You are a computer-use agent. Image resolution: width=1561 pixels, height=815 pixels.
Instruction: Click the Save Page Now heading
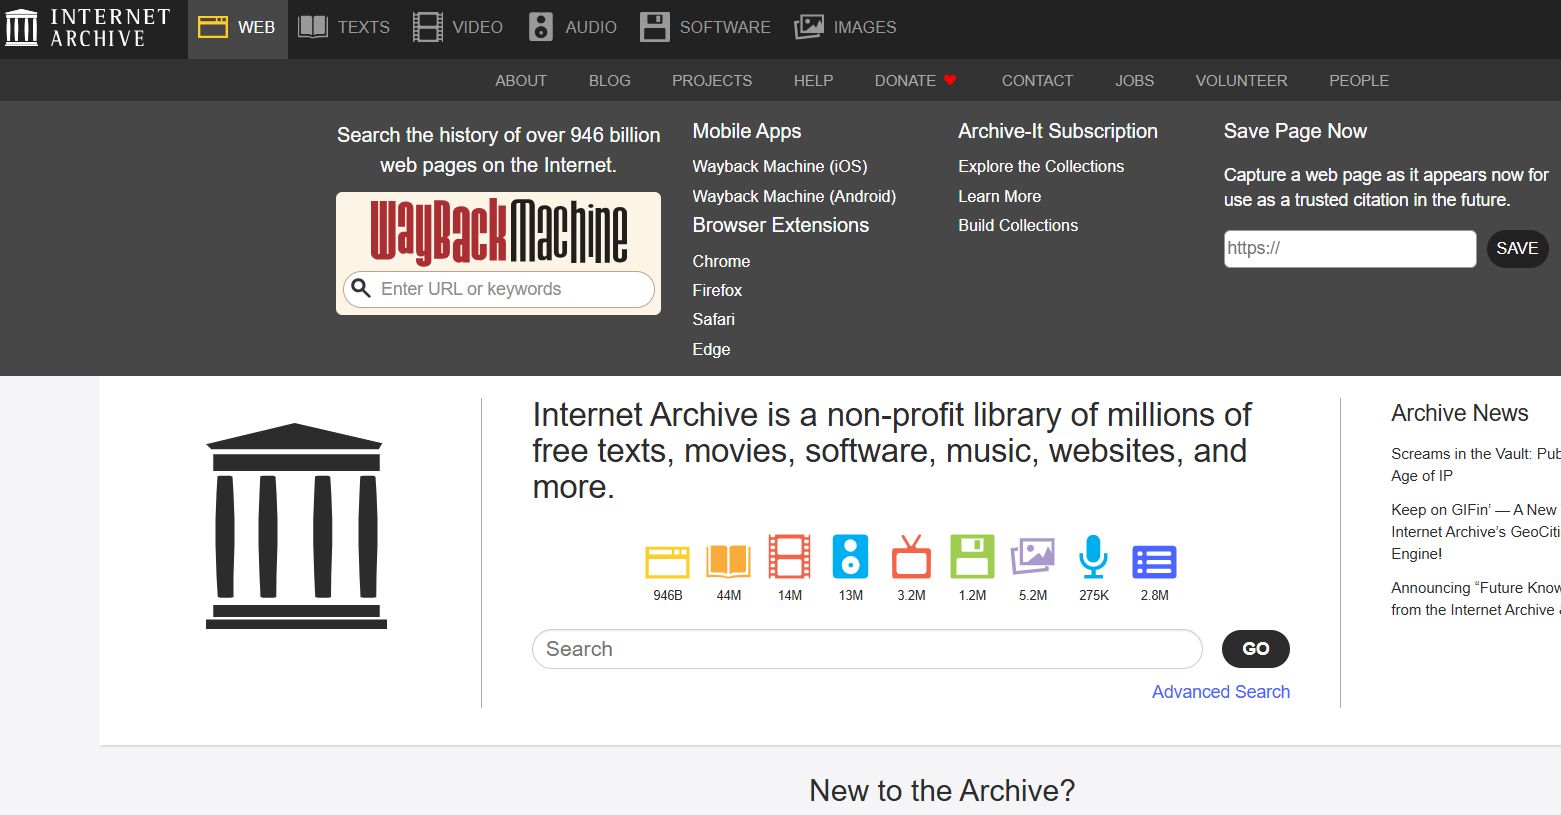pyautogui.click(x=1295, y=131)
